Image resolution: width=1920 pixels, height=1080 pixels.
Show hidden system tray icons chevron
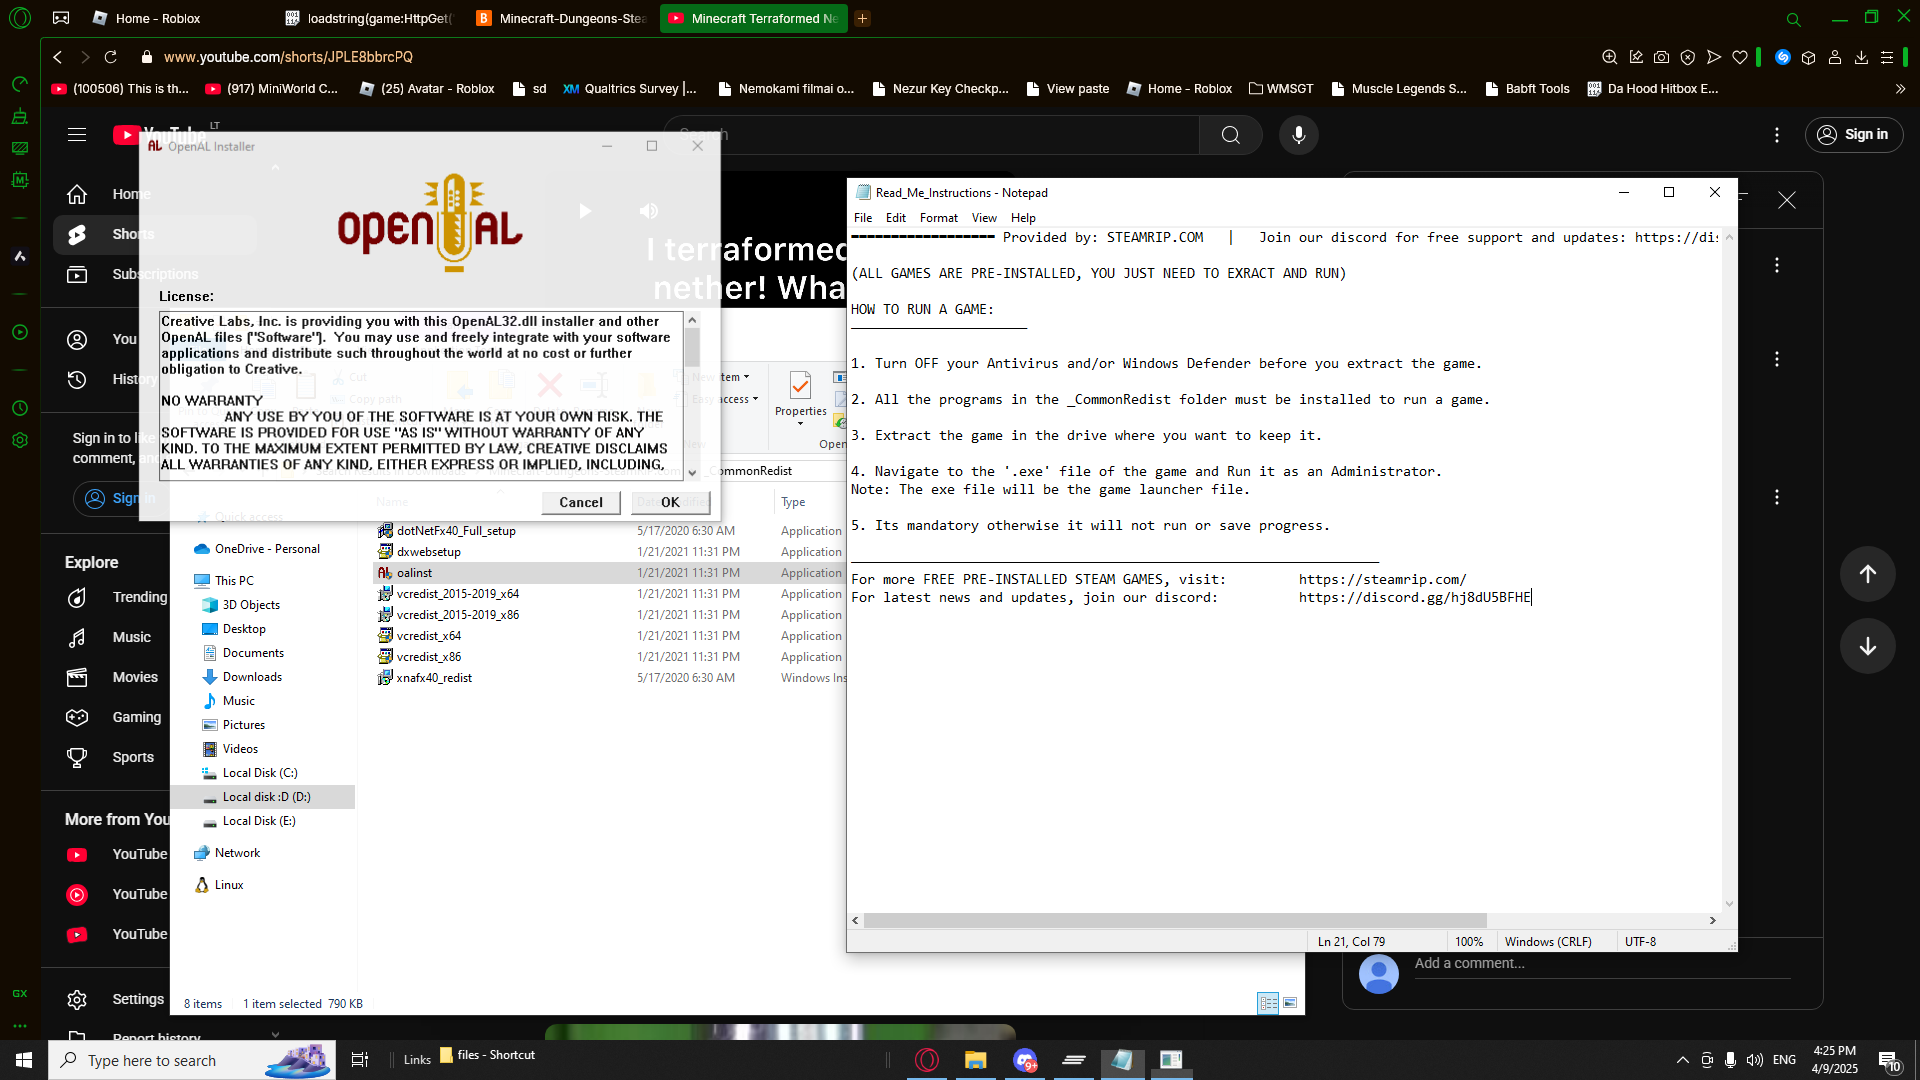point(1683,1060)
